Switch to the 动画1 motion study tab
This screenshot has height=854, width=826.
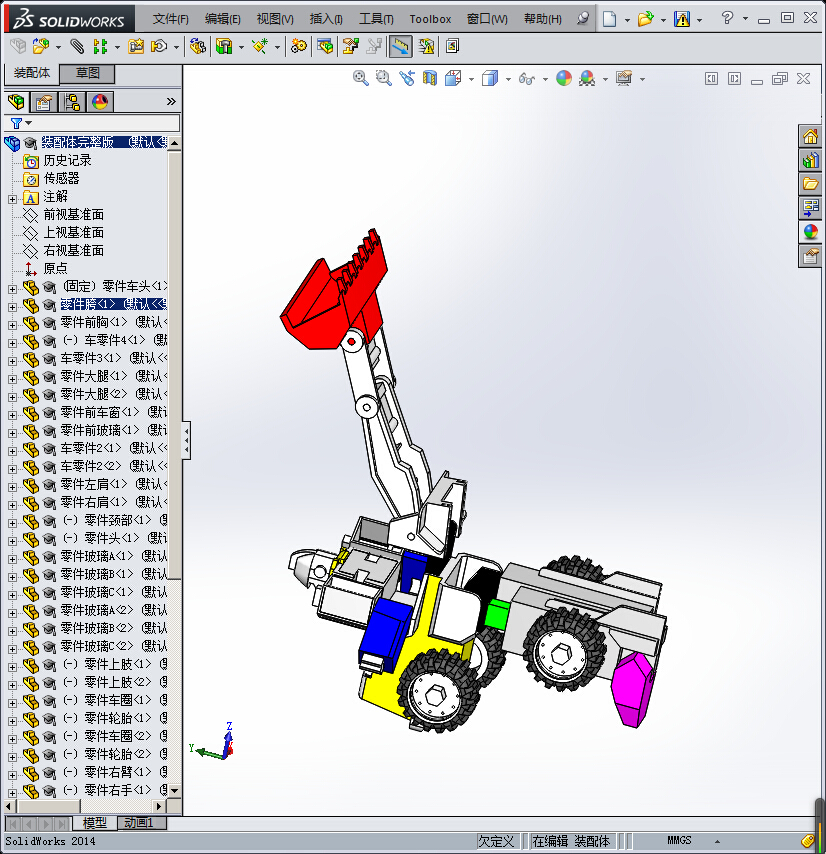139,822
